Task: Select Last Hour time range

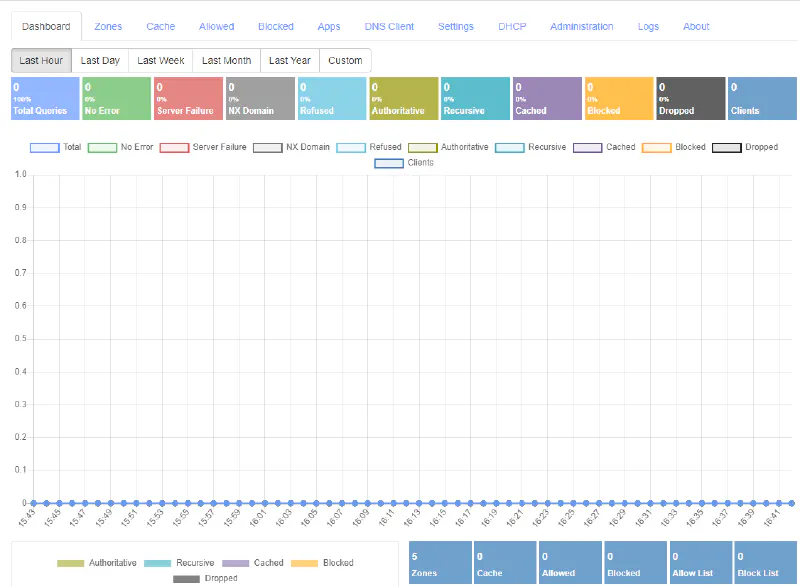Action: tap(41, 60)
